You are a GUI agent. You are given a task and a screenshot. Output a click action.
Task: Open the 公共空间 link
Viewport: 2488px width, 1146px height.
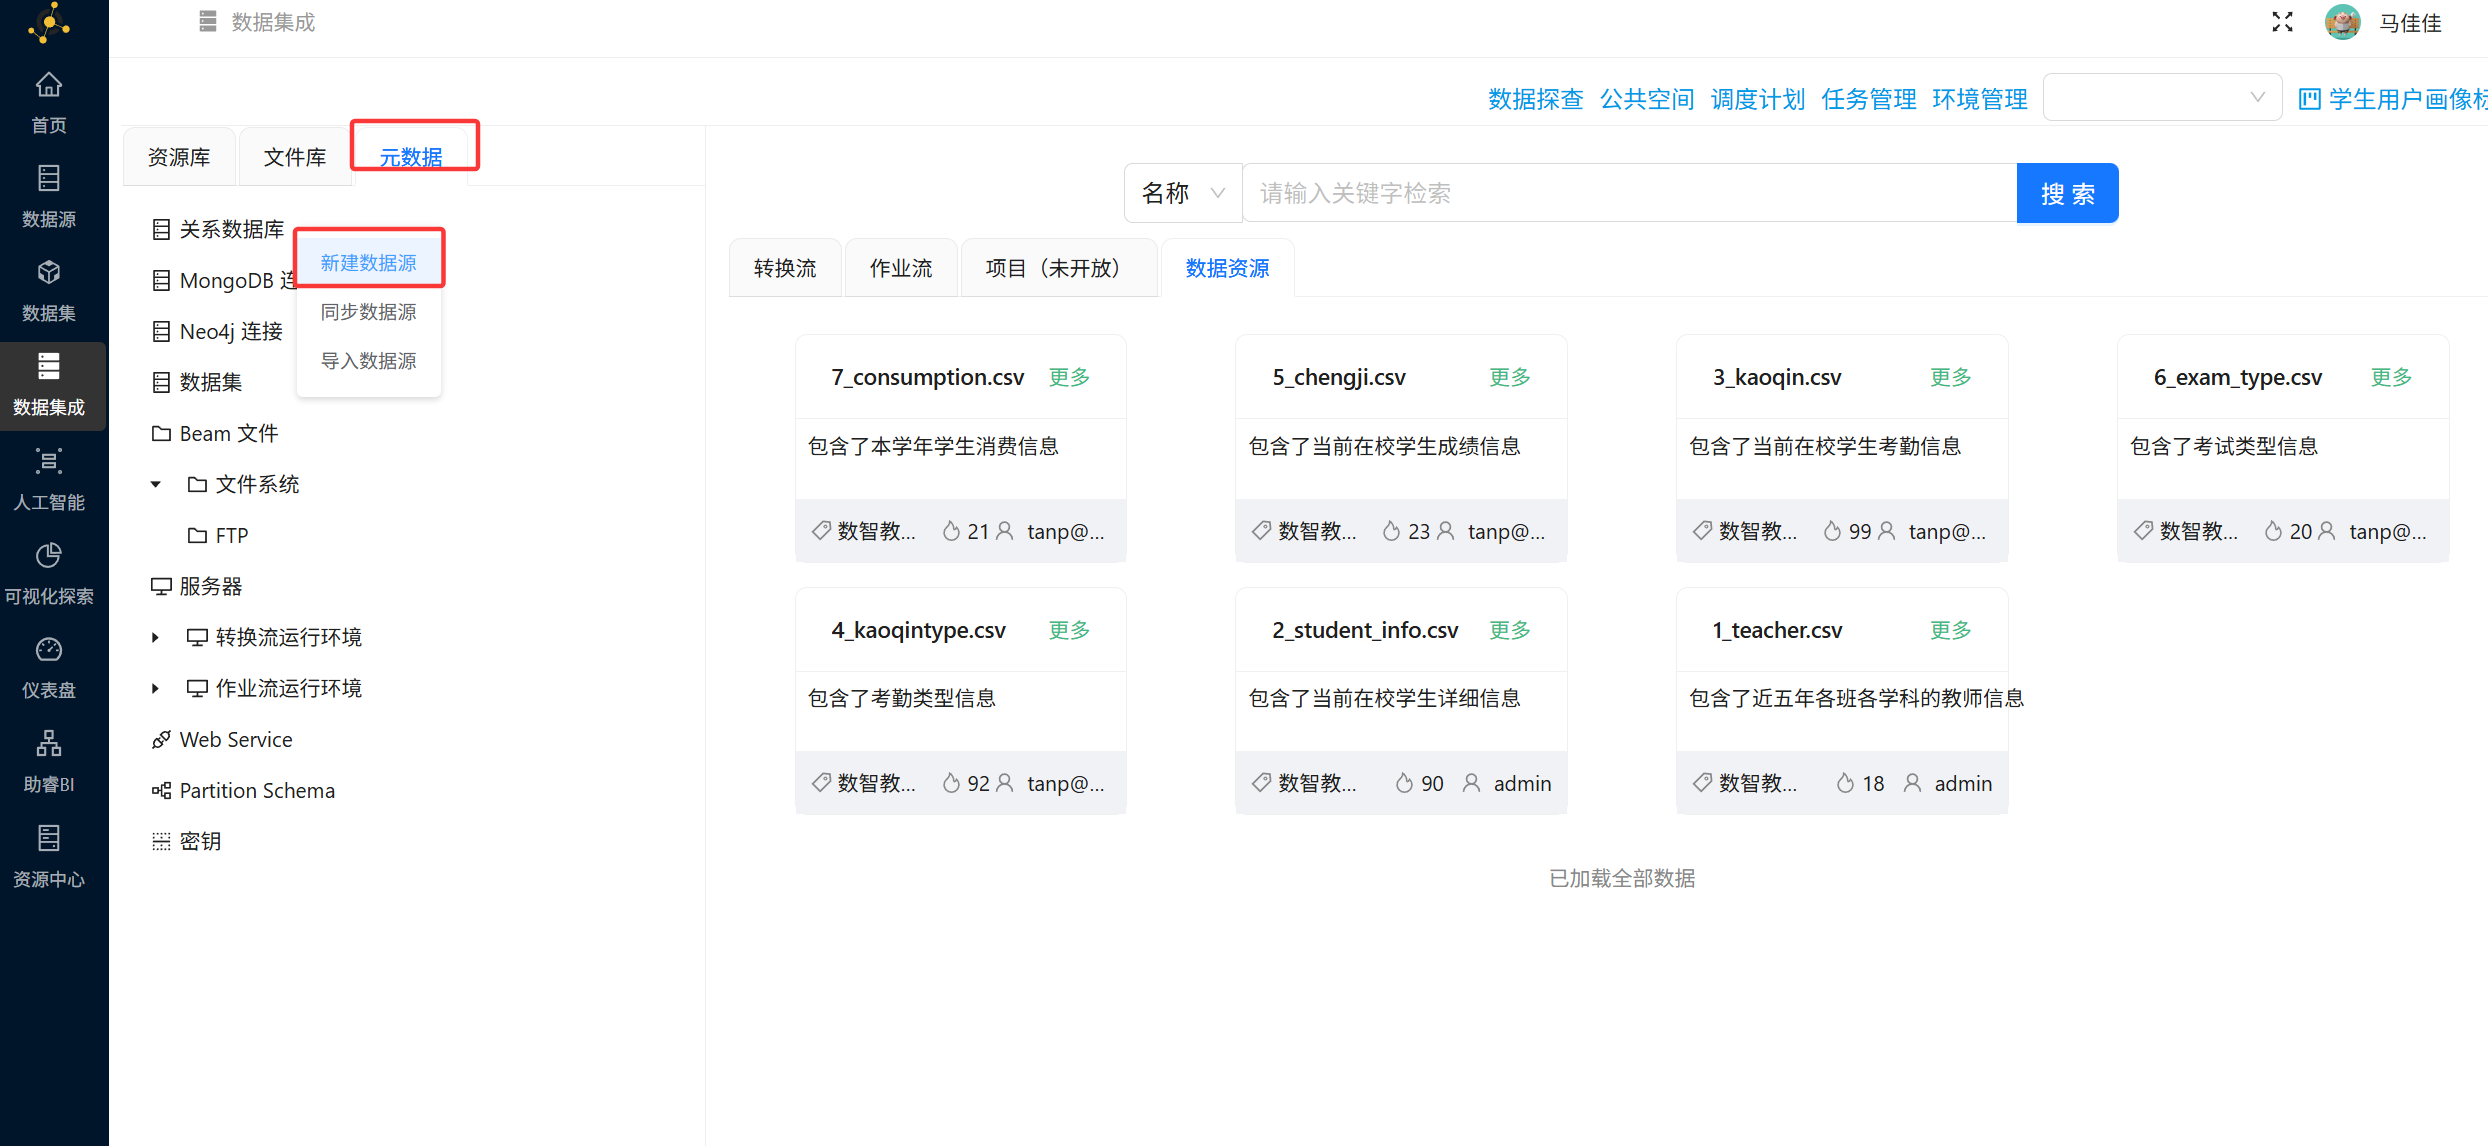click(1647, 99)
